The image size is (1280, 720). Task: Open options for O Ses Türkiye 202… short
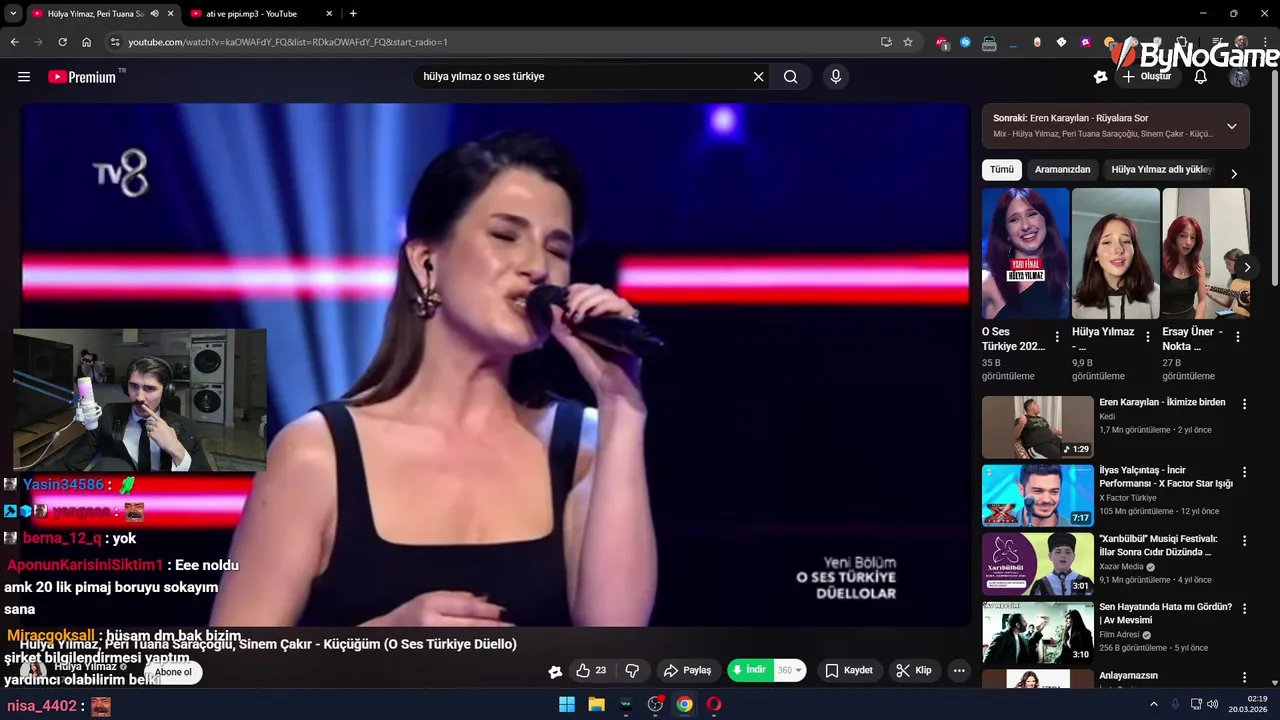[x=1057, y=337]
